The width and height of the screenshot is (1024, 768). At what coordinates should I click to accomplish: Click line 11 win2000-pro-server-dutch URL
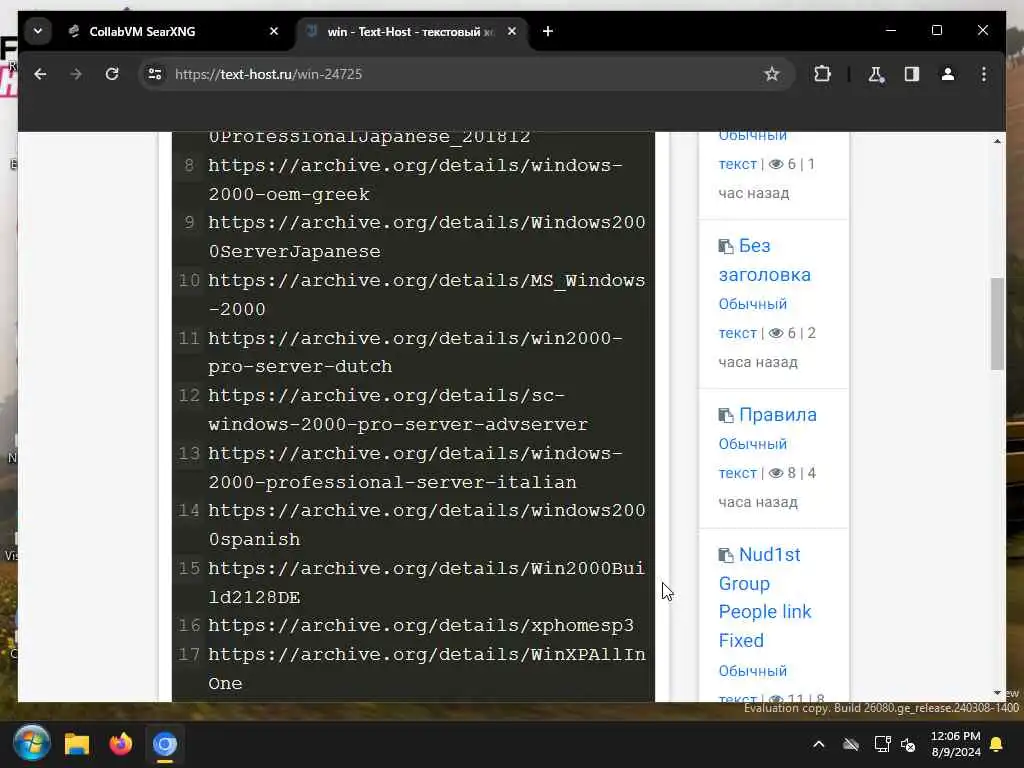point(415,352)
